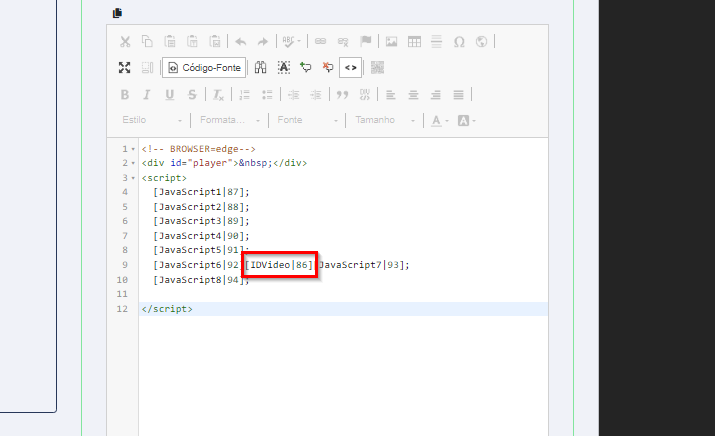This screenshot has width=715, height=436.
Task: Toggle block quote formatting
Action: point(342,94)
